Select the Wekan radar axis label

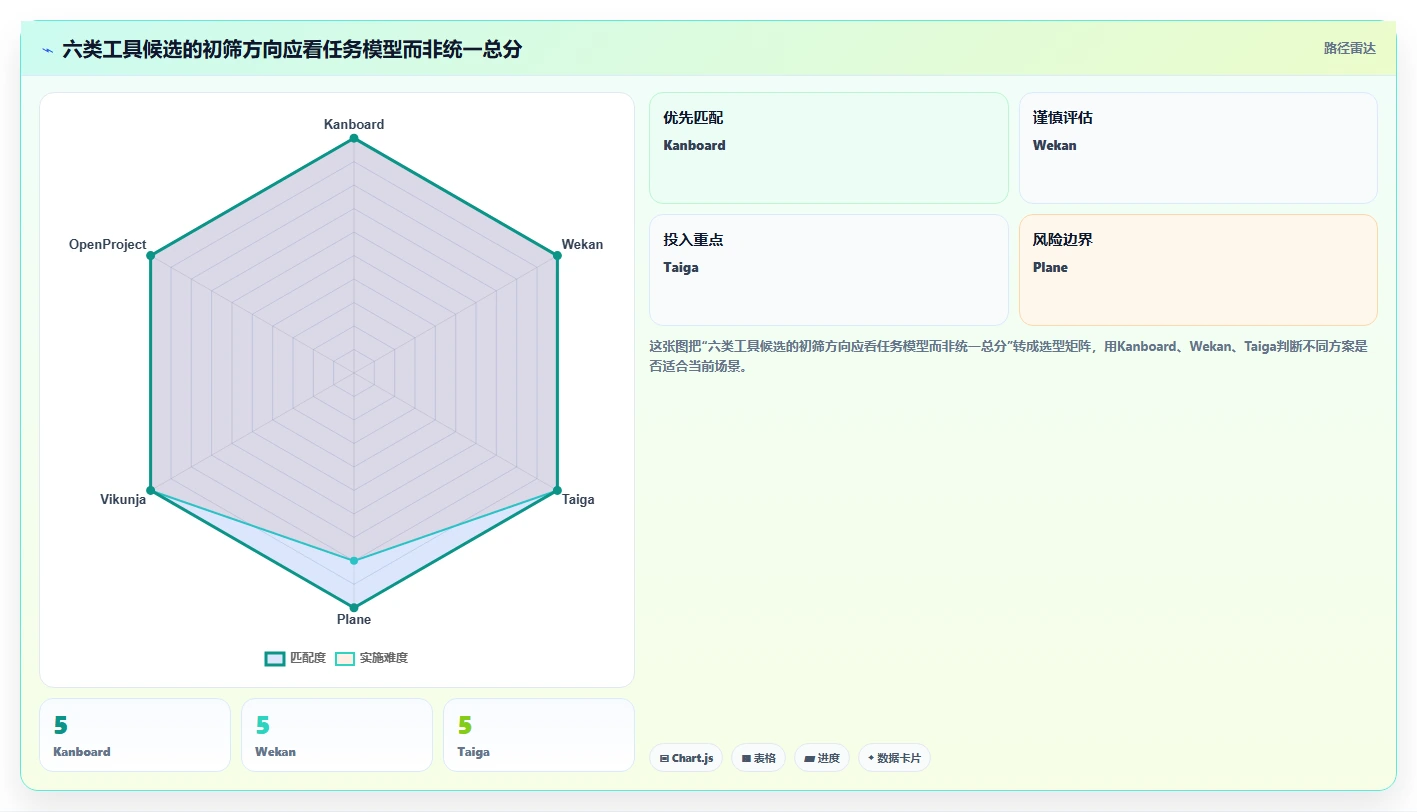coord(582,244)
